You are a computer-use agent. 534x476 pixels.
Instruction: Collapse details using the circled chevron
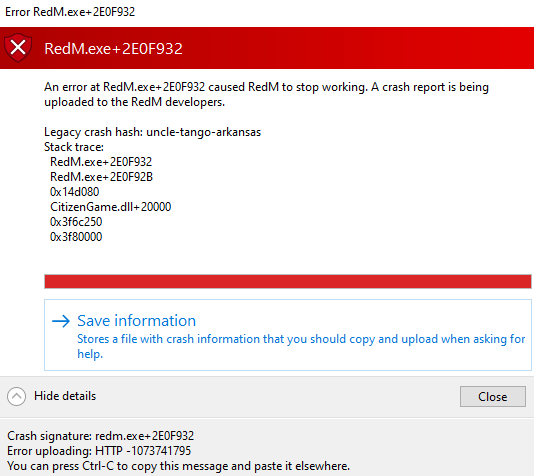(x=16, y=396)
